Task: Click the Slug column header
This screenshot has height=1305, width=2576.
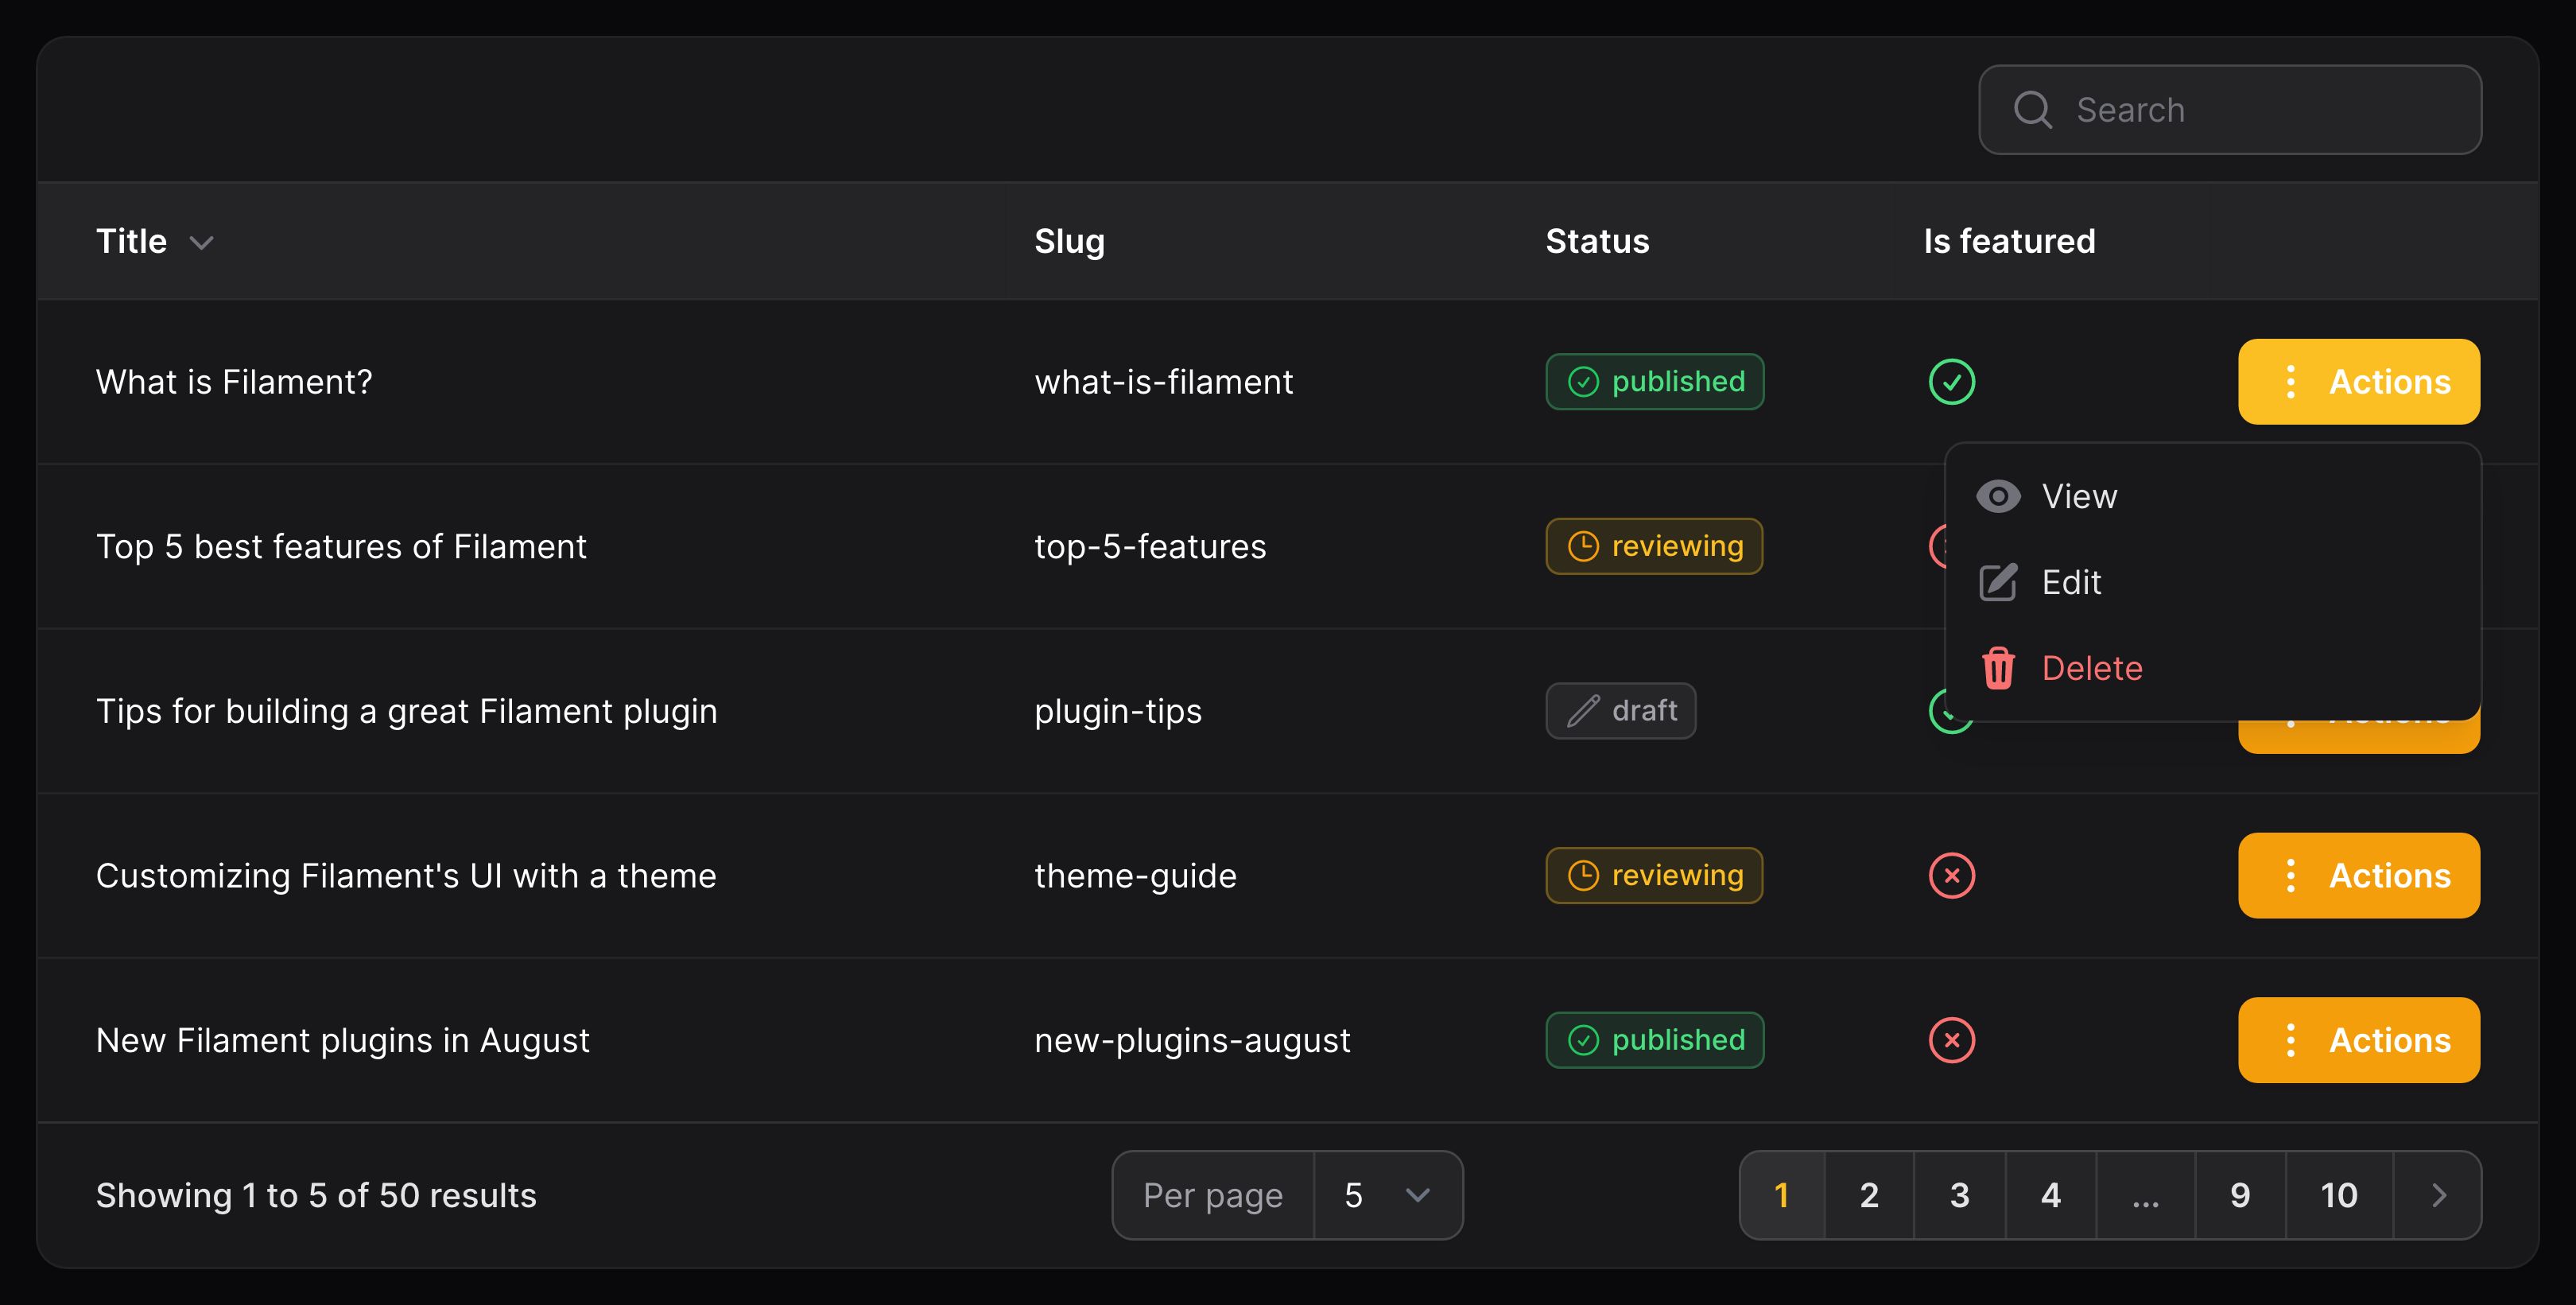Action: click(x=1069, y=241)
